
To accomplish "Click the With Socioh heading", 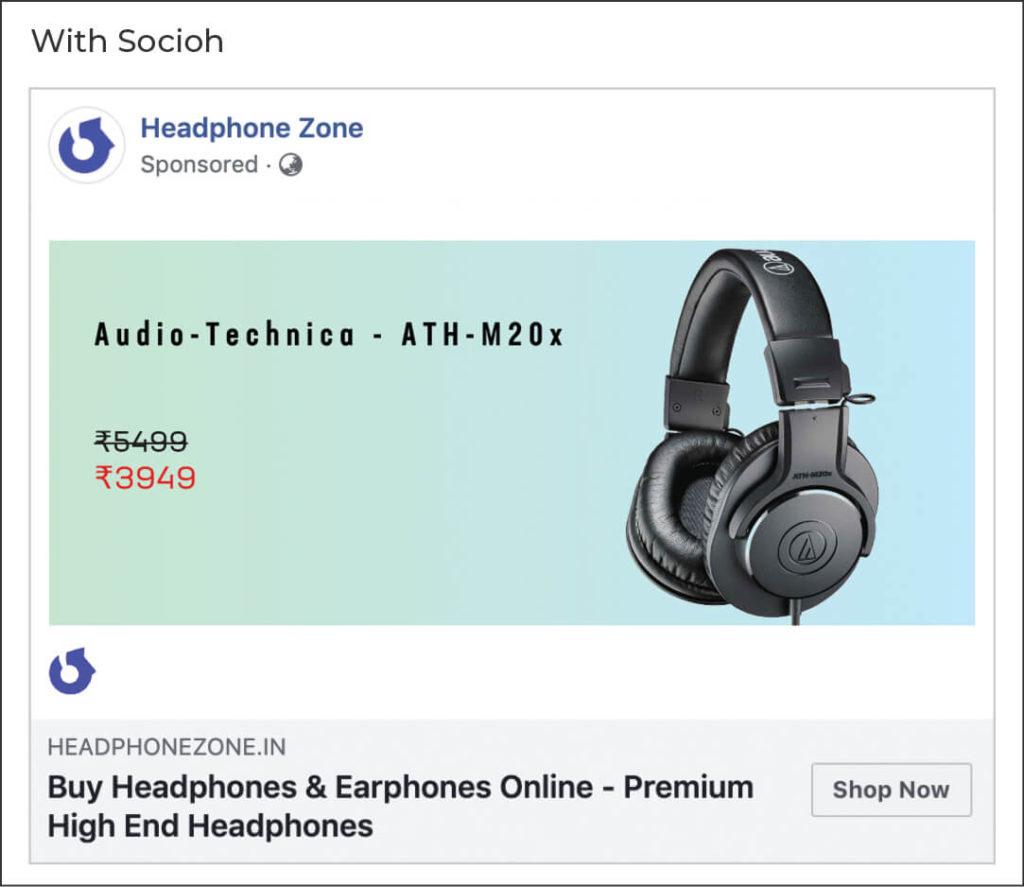I will point(128,42).
